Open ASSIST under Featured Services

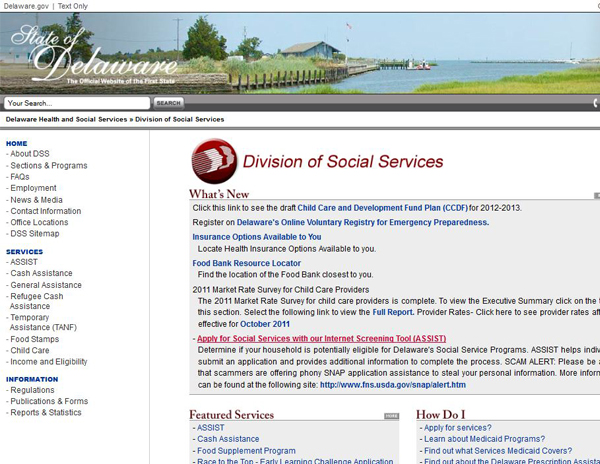(211, 428)
